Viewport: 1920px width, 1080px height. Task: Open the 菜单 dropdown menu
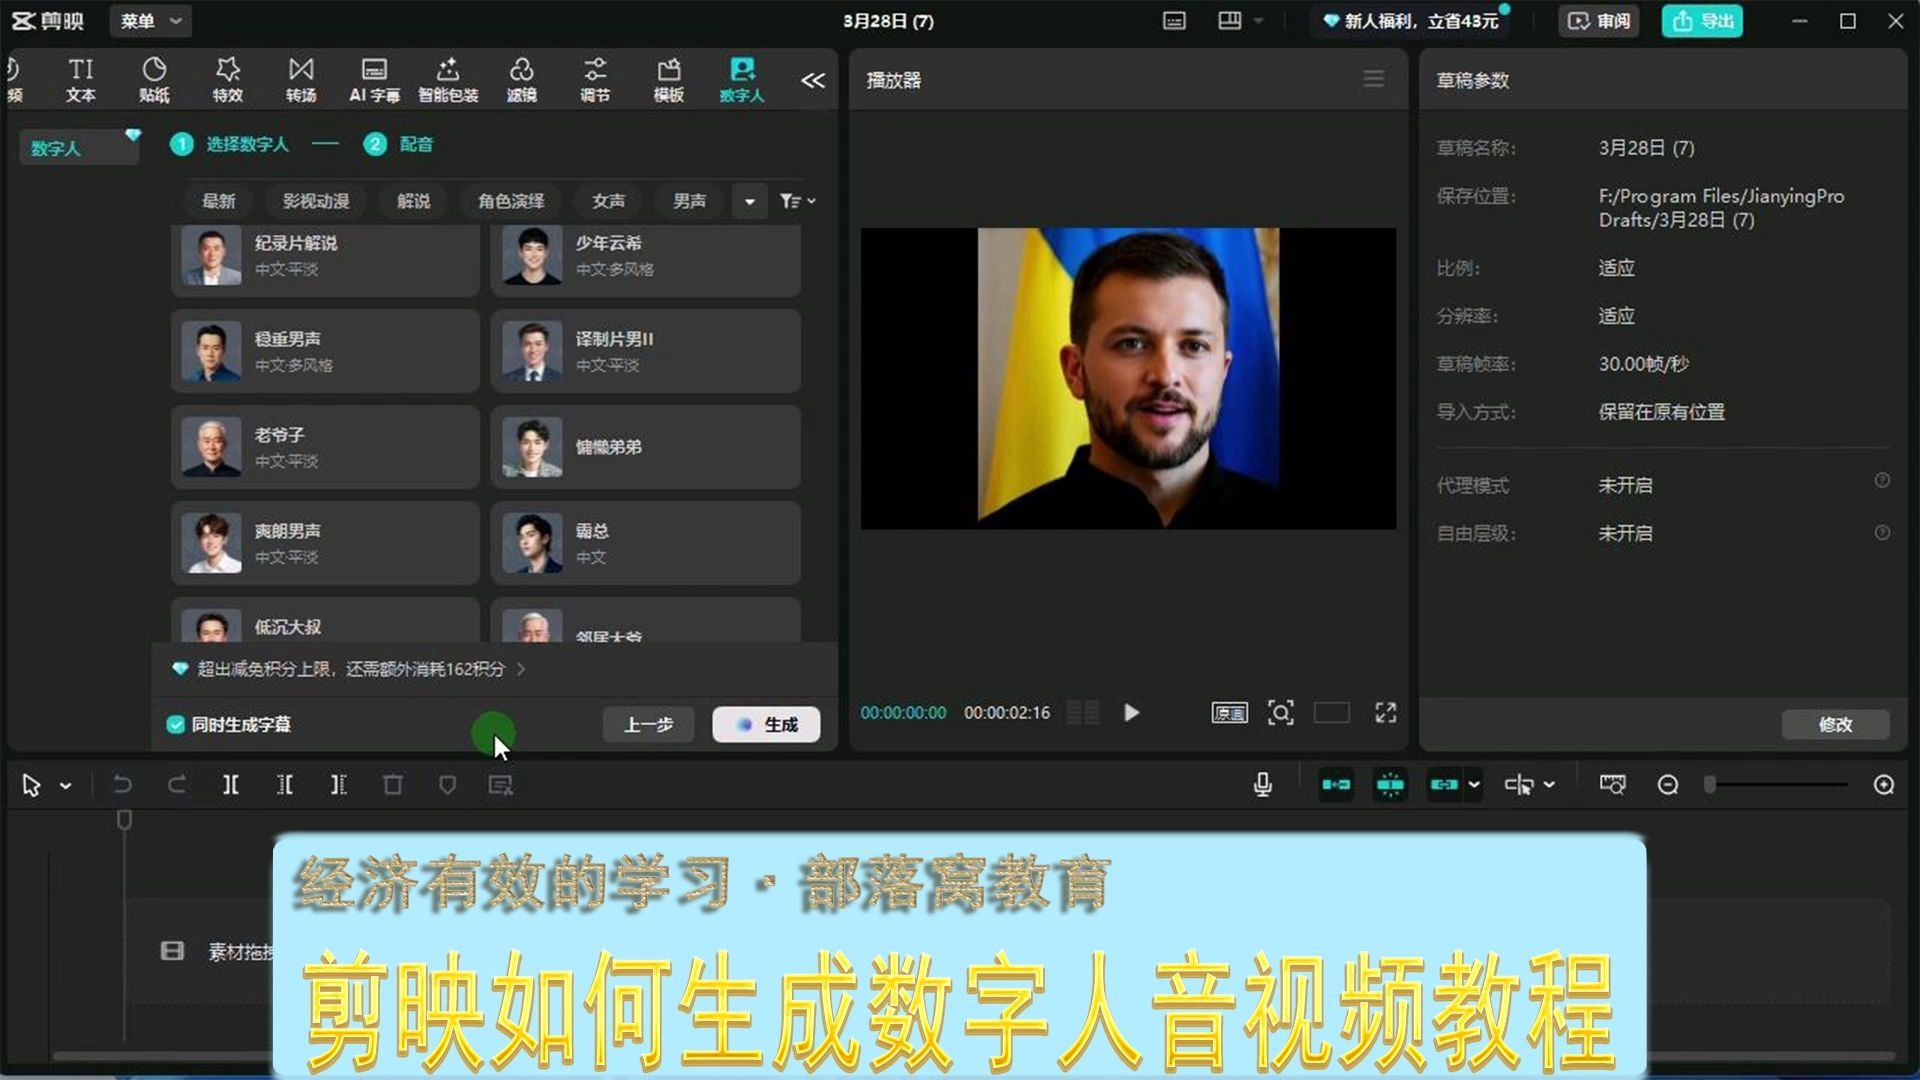pos(150,21)
